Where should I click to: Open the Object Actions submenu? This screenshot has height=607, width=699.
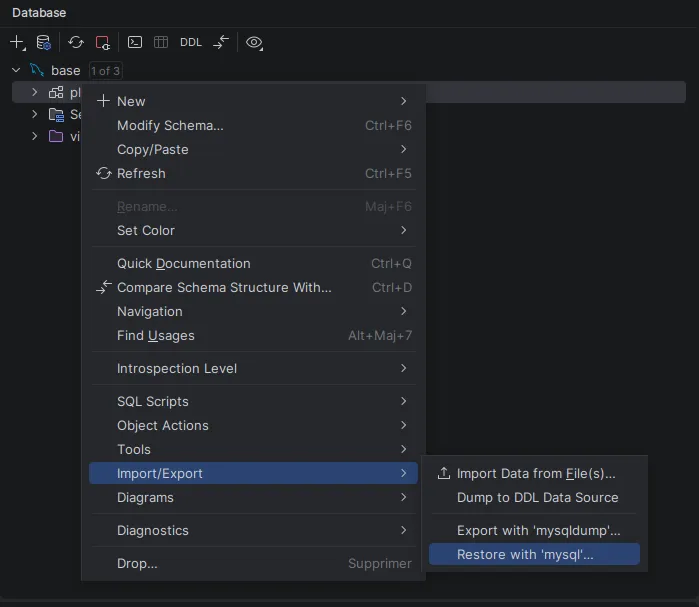click(253, 426)
